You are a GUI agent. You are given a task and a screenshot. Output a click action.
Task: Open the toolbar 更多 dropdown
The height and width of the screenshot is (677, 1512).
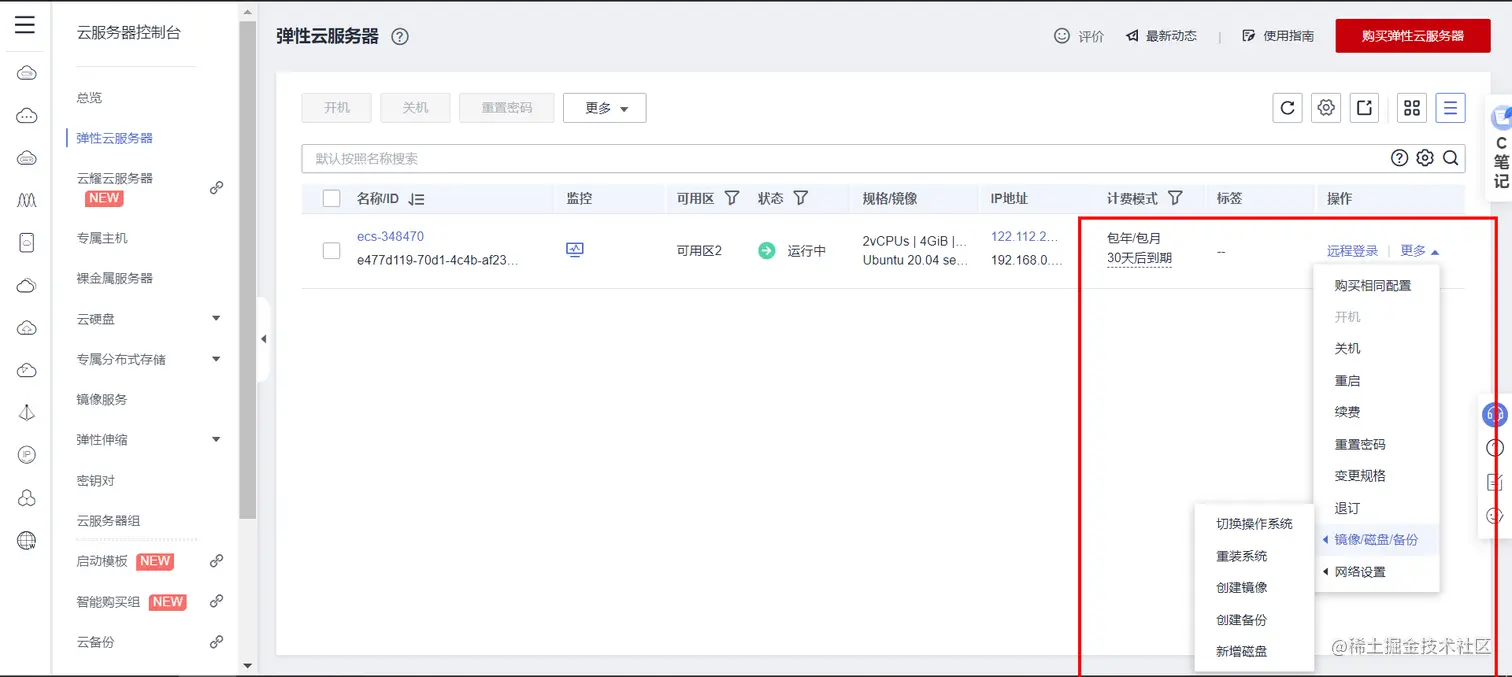(605, 108)
